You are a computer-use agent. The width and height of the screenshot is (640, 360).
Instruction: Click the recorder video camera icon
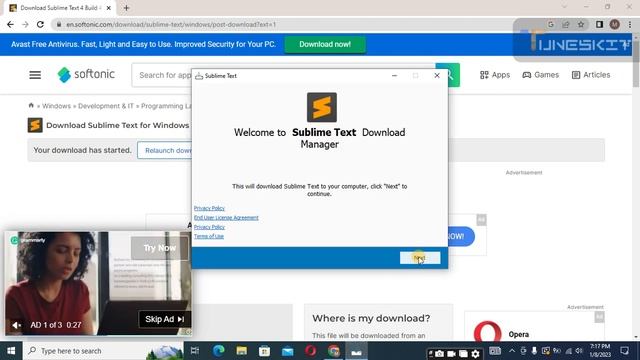click(451, 353)
